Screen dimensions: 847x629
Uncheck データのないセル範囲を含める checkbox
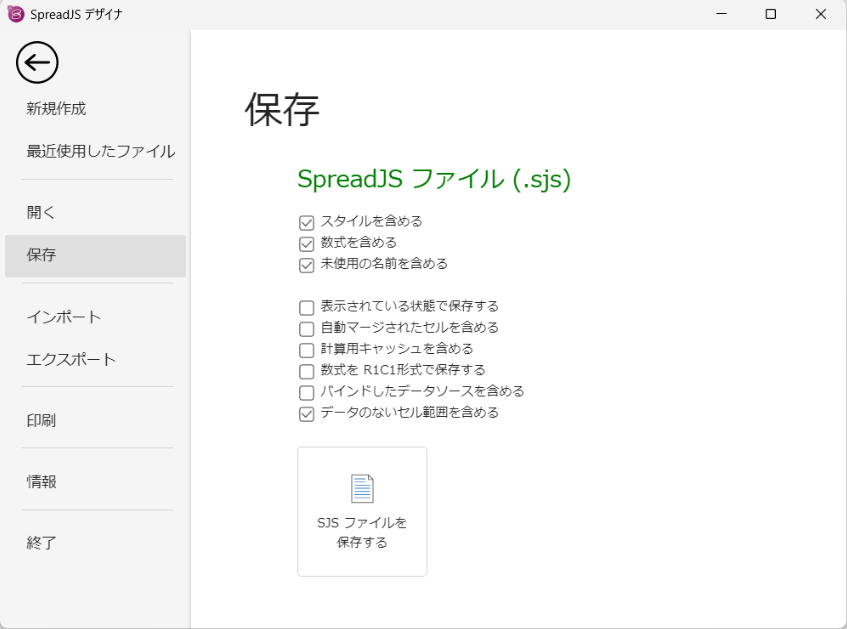[x=306, y=414]
